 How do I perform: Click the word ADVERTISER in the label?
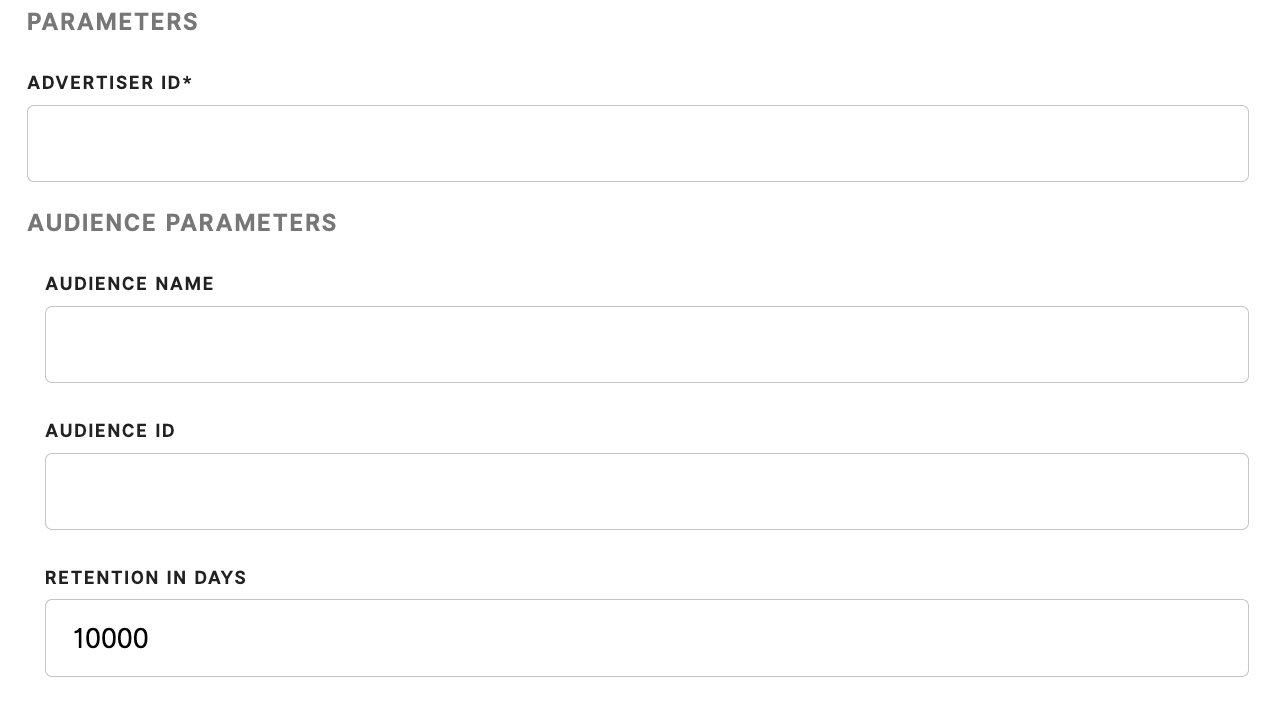(x=90, y=83)
